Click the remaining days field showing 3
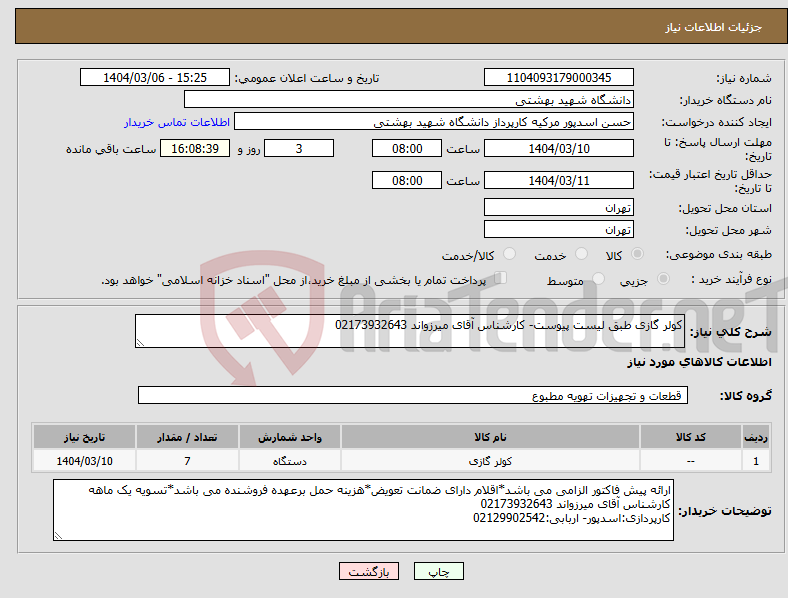Image resolution: width=788 pixels, height=598 pixels. click(299, 148)
